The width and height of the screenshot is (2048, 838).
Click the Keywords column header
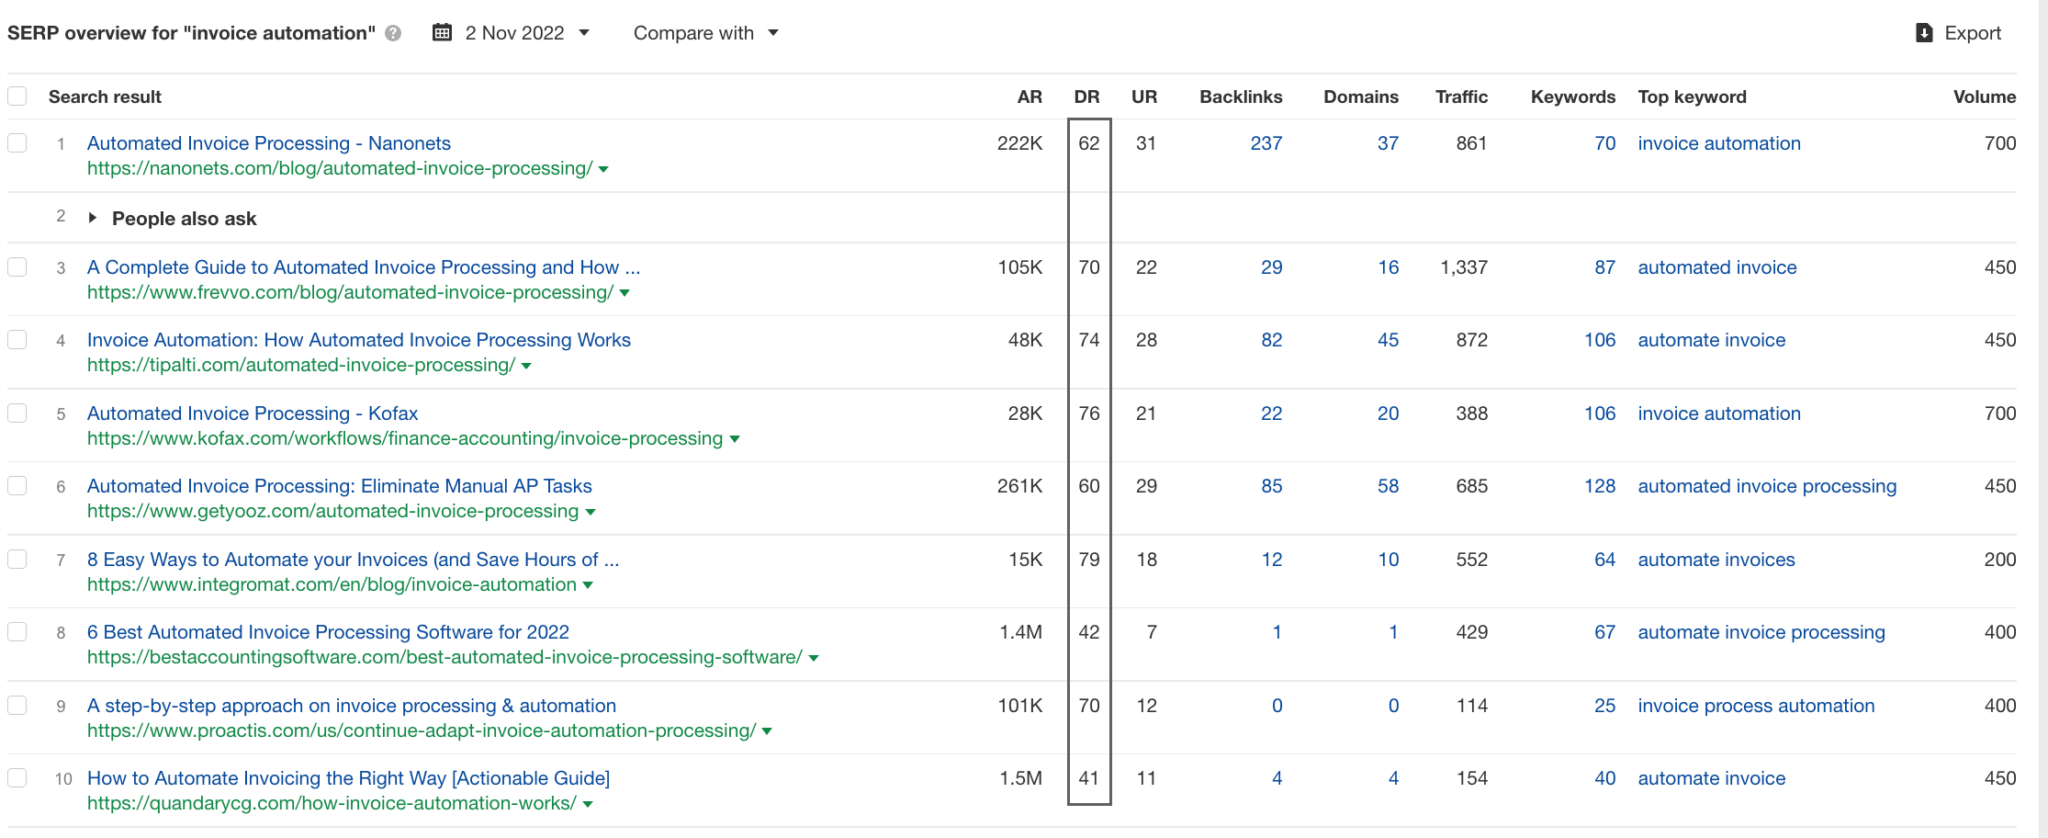click(x=1573, y=97)
